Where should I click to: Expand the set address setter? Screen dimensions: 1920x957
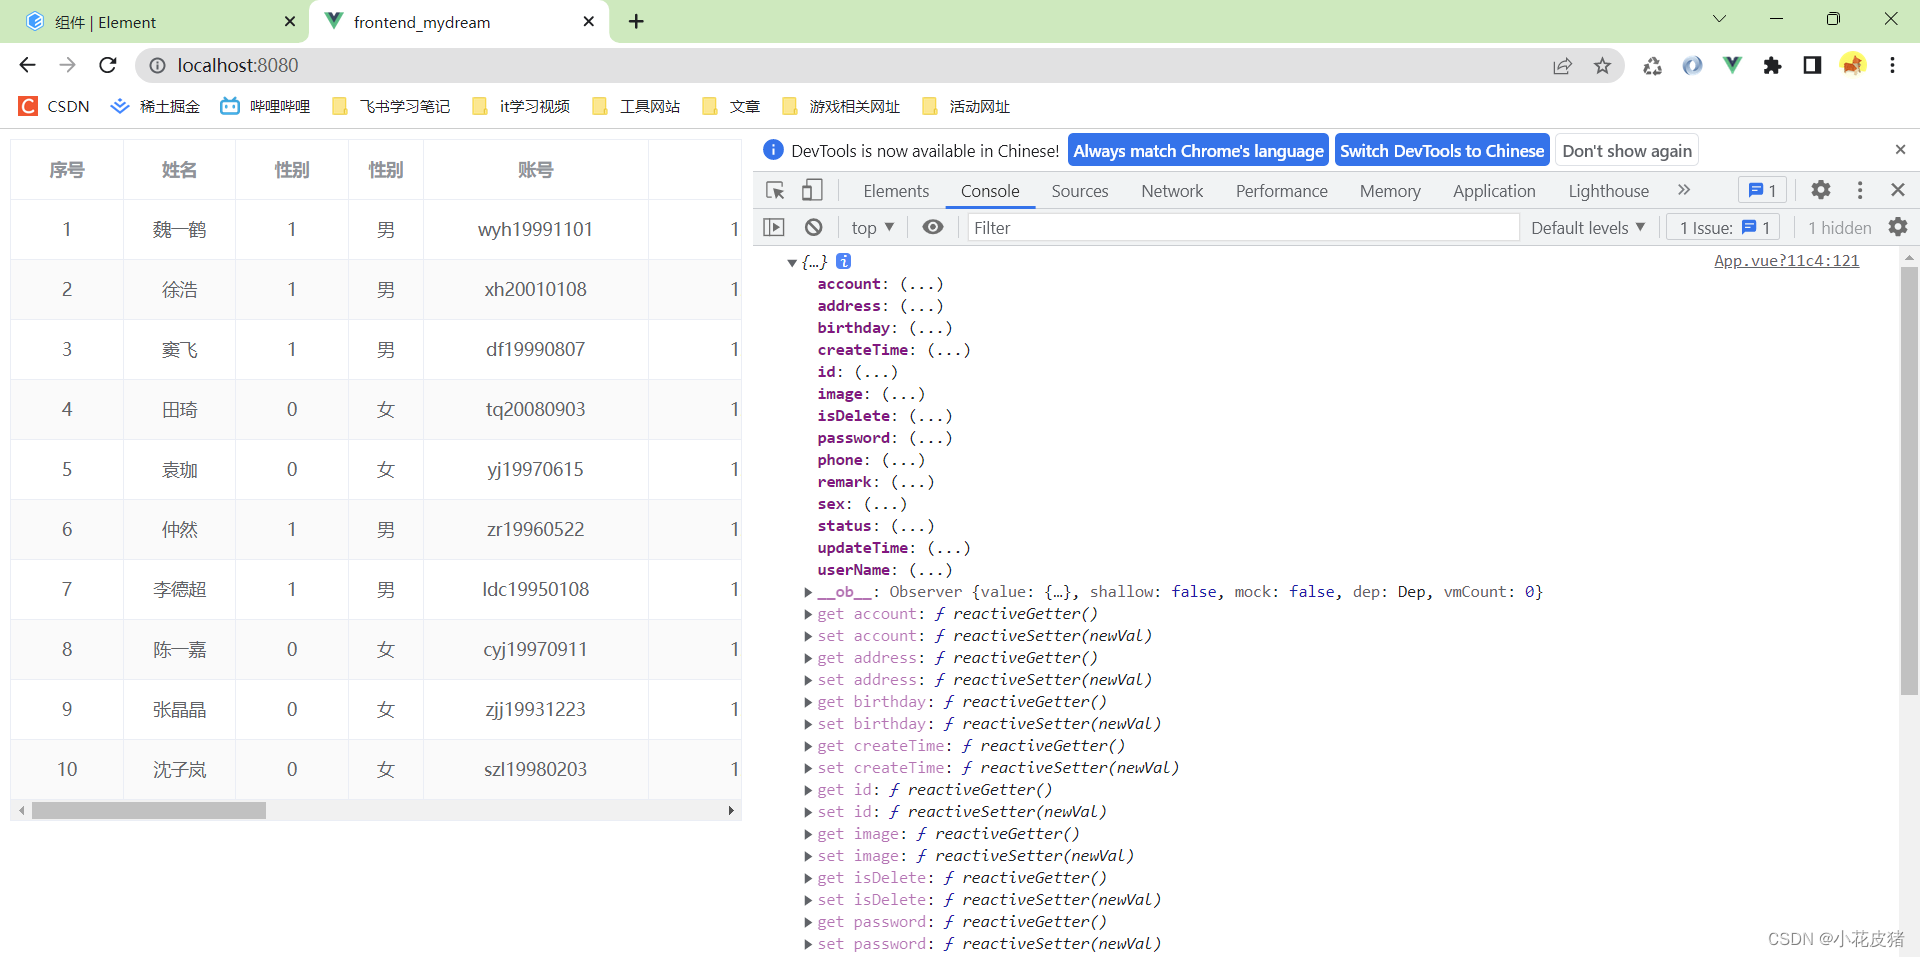pyautogui.click(x=808, y=680)
